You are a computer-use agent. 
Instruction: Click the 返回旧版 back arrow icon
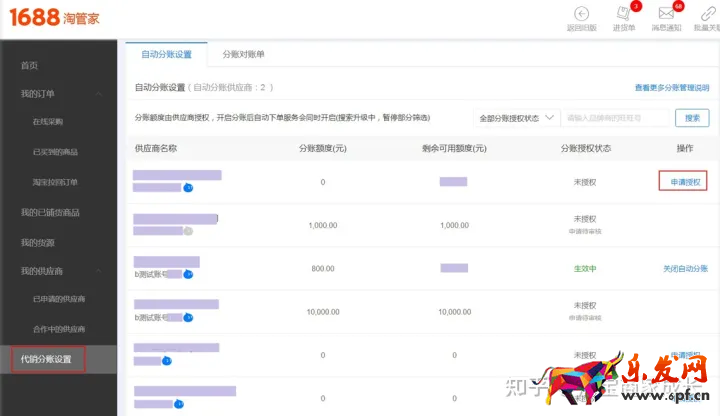(581, 13)
